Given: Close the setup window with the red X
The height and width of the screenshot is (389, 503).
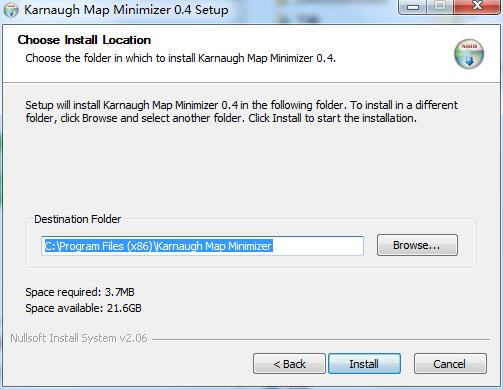Looking at the screenshot, I should pos(477,7).
